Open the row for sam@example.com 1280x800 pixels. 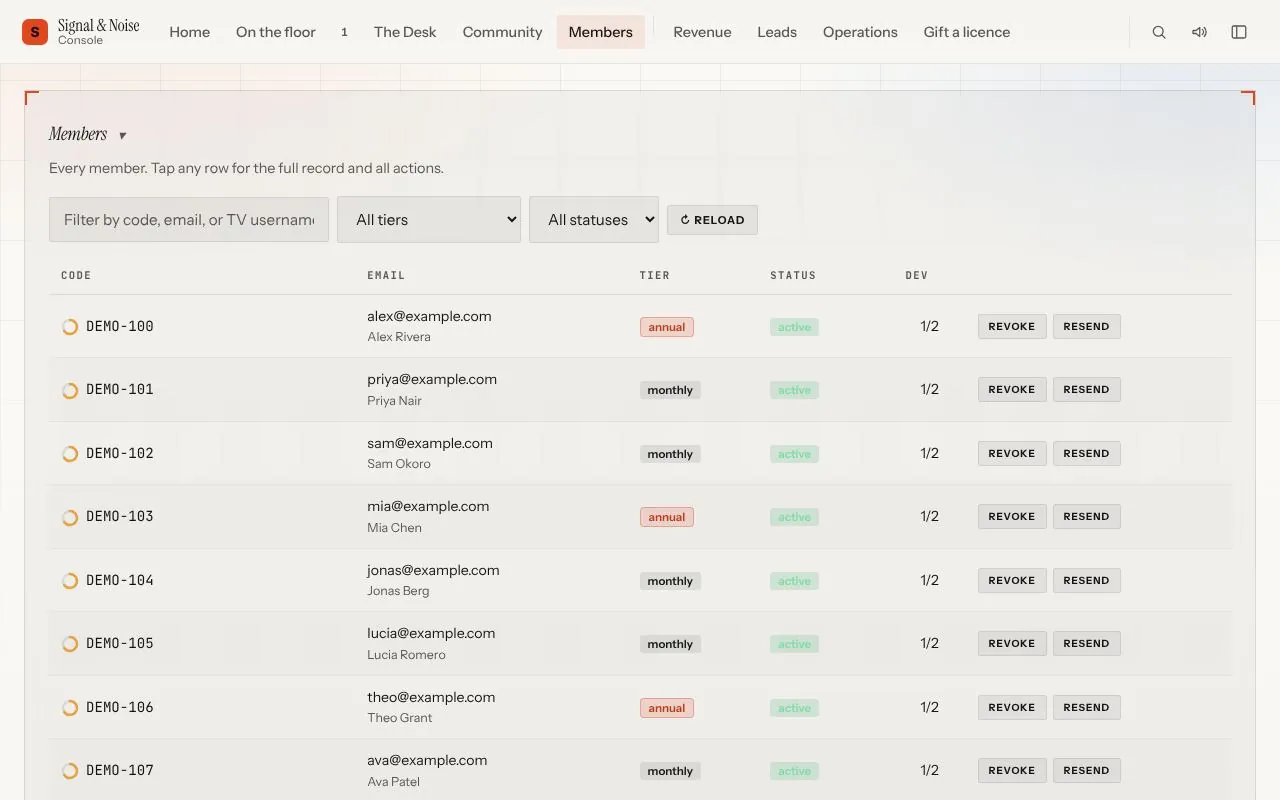coord(640,453)
